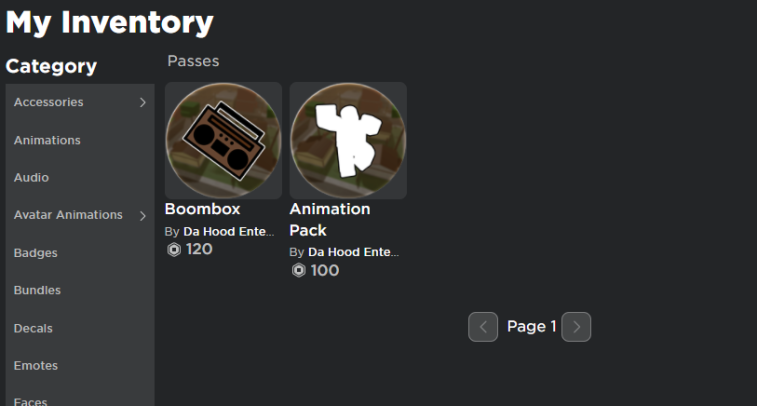Click the Robux icon beside 100
The width and height of the screenshot is (757, 406).
coord(299,270)
